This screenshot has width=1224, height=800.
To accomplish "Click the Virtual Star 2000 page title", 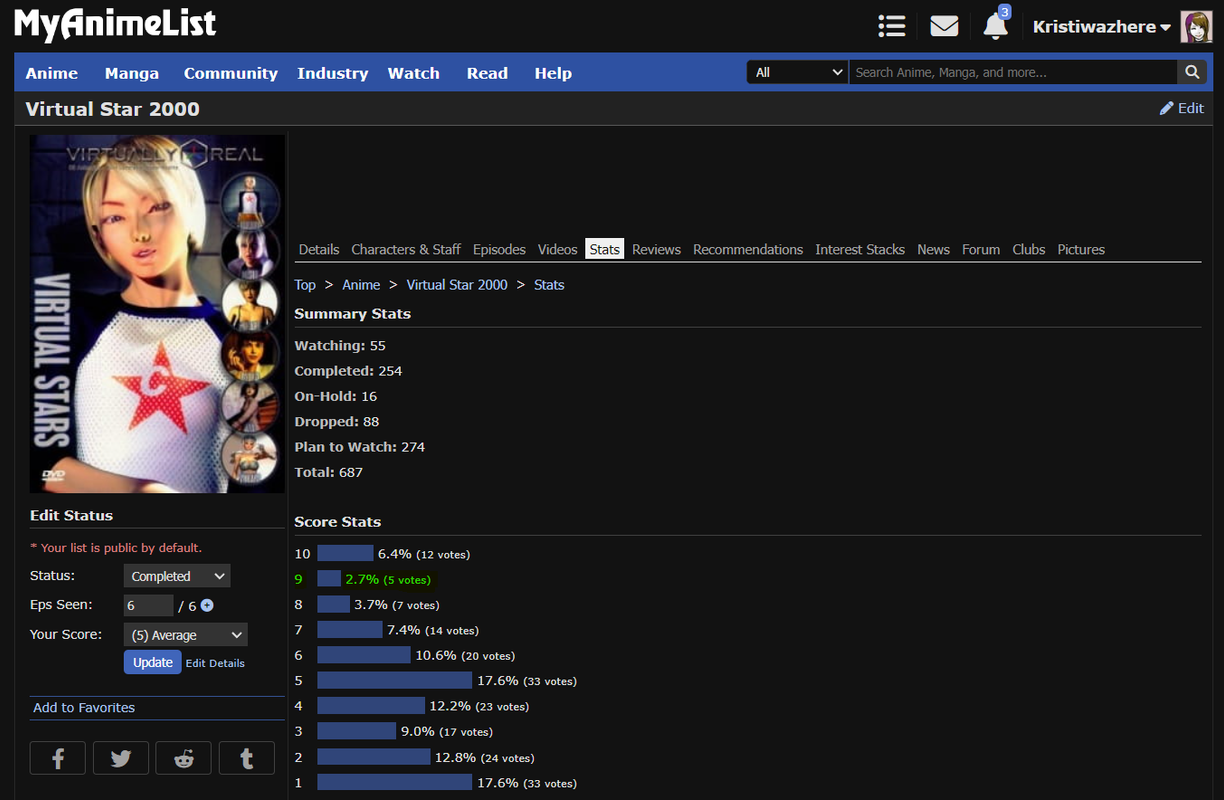I will [113, 109].
